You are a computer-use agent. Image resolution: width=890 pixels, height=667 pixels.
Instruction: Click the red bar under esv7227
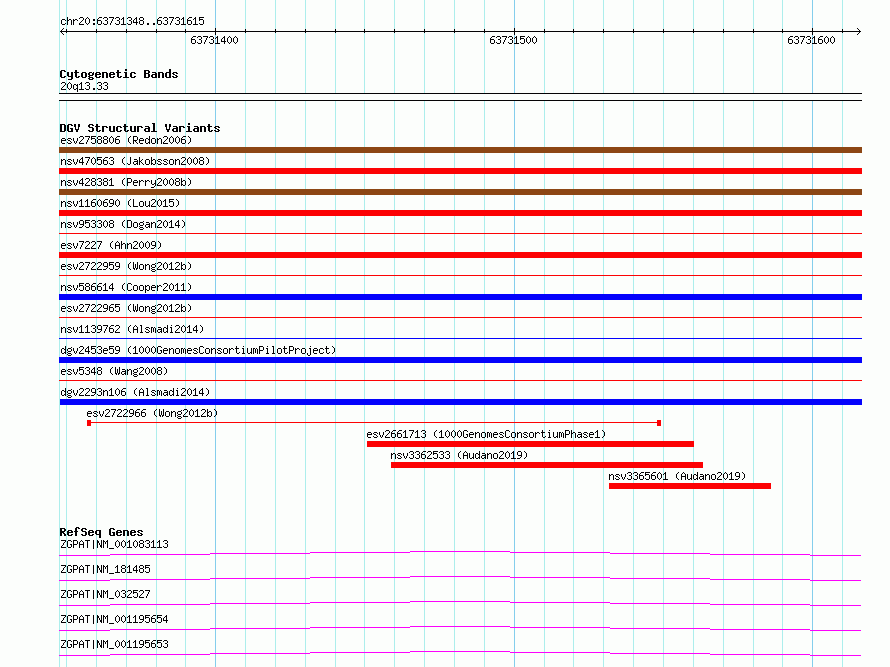[x=460, y=255]
